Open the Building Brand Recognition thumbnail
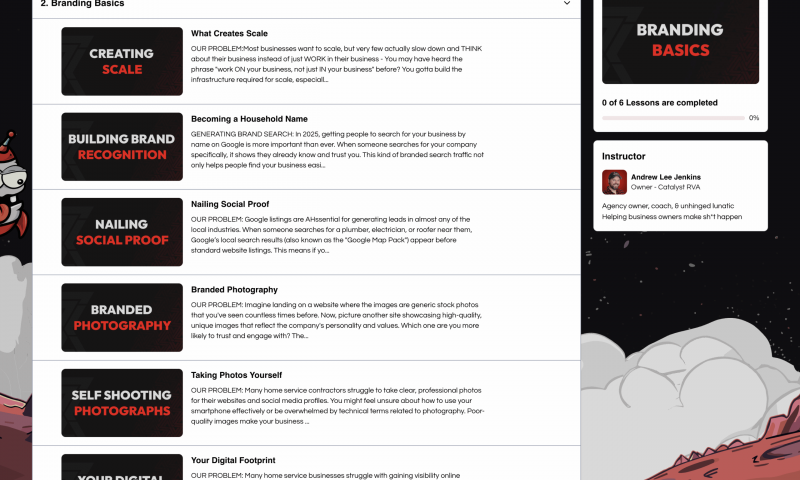Viewport: 800px width, 480px height. [x=122, y=147]
